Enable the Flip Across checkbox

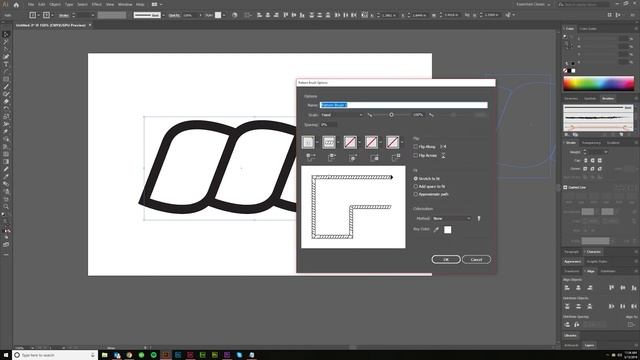coord(416,156)
